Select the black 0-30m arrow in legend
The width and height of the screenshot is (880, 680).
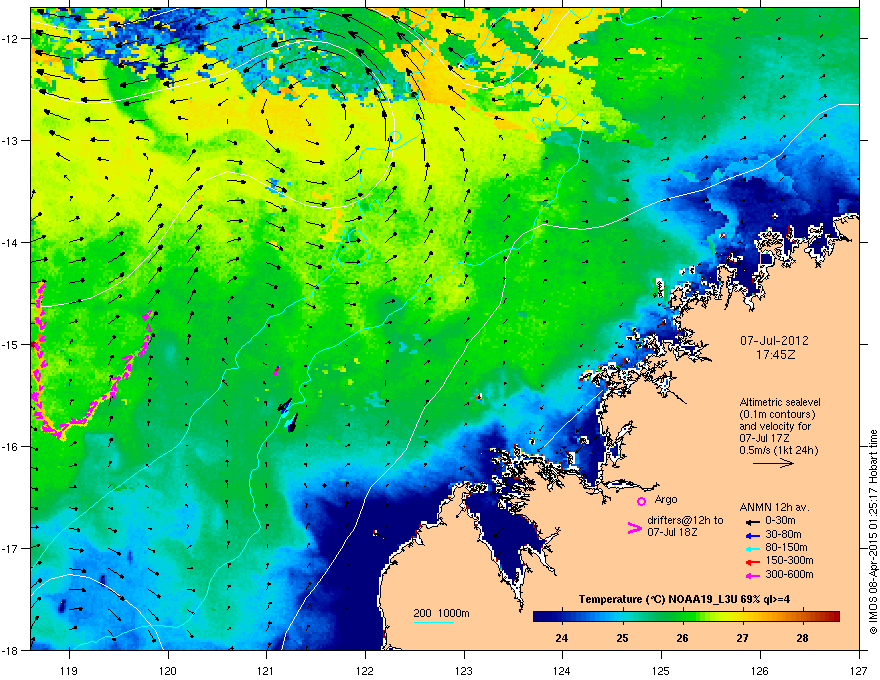point(753,521)
